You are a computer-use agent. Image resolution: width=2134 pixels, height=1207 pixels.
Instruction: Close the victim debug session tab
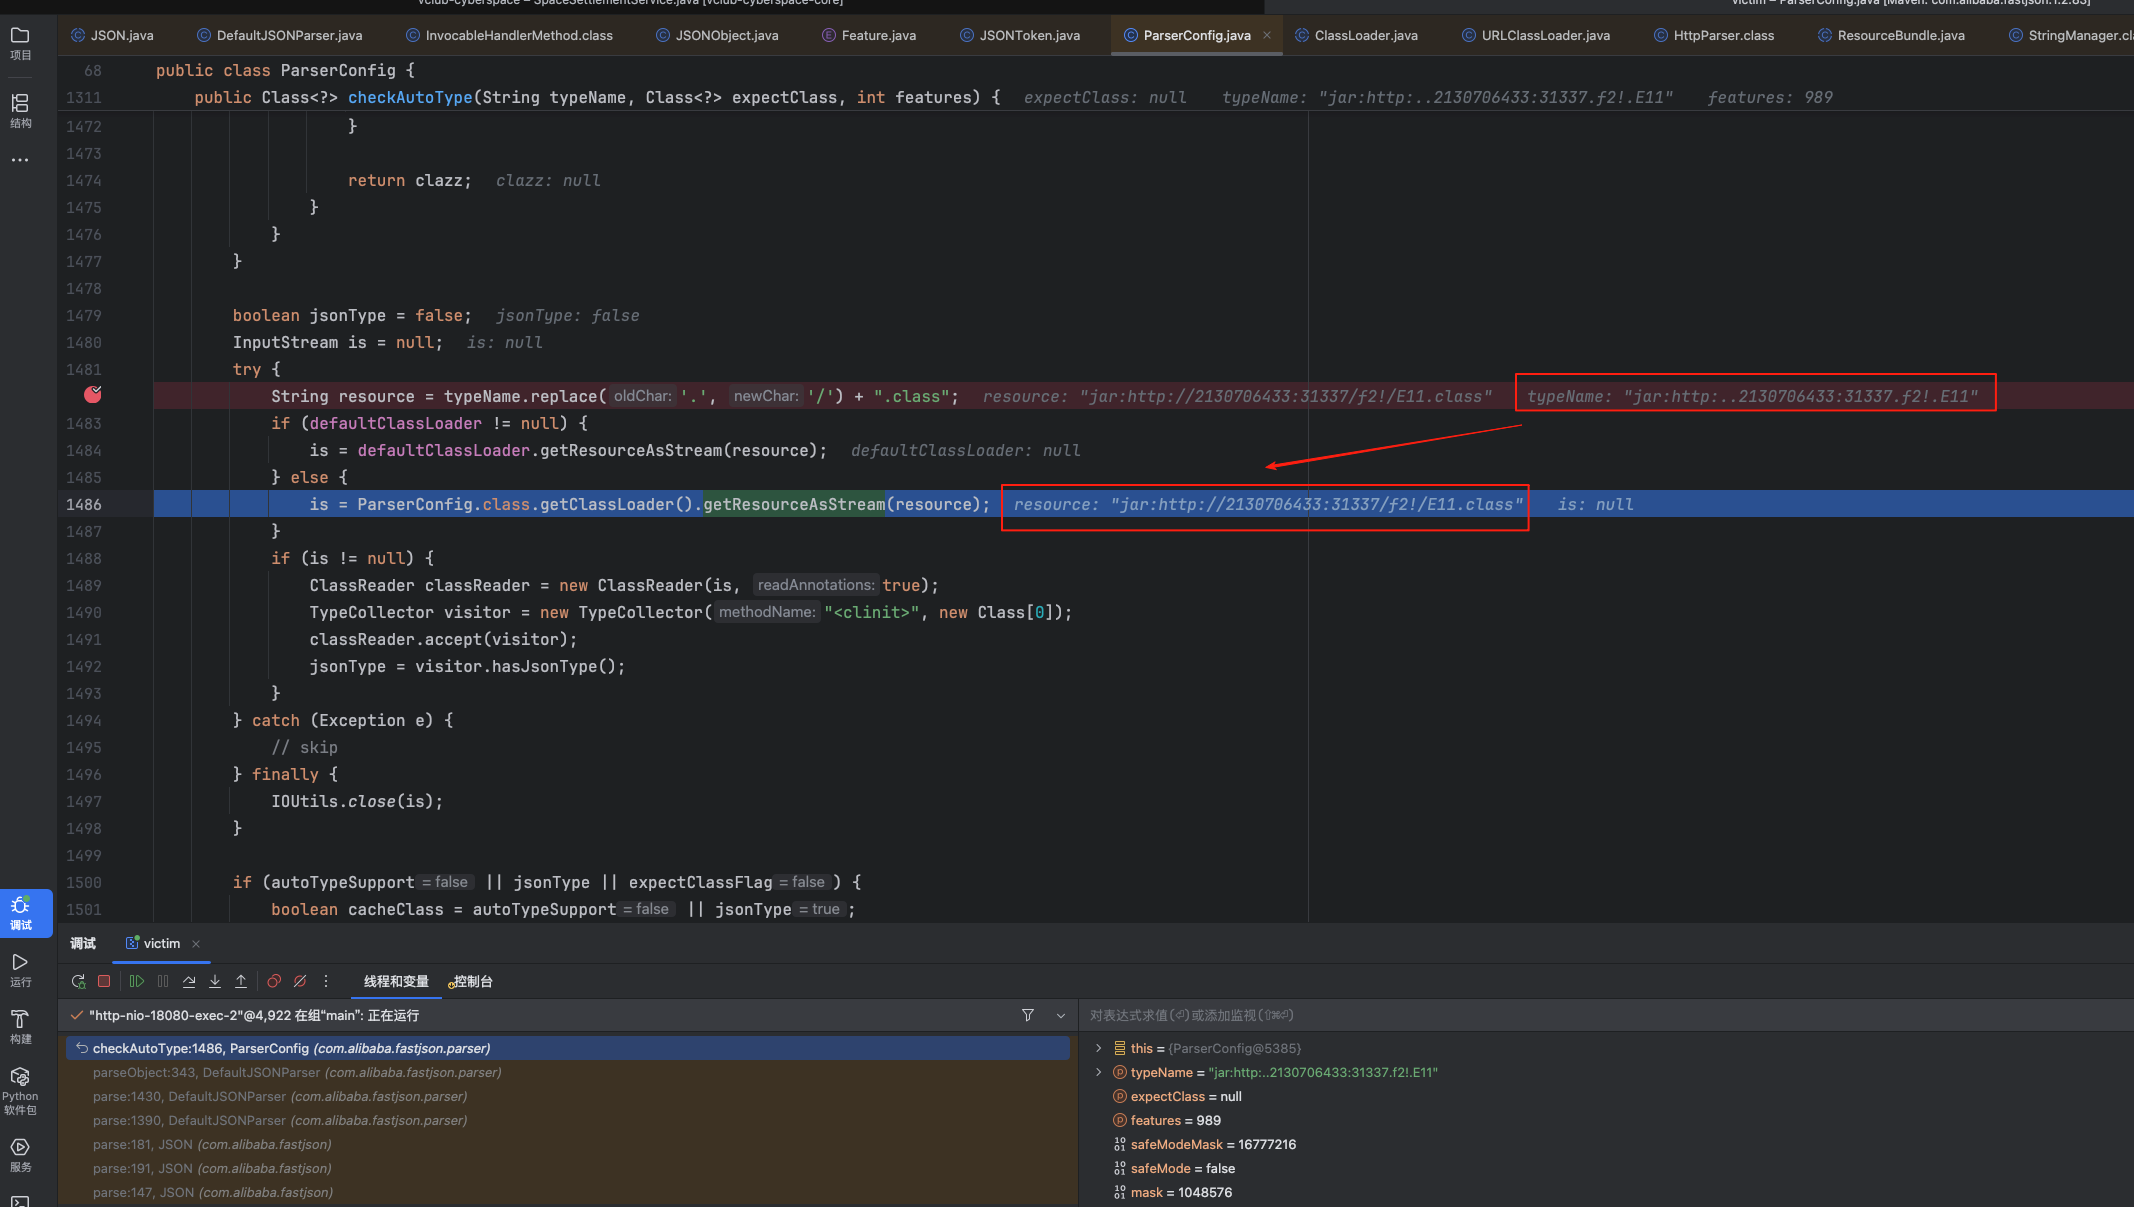196,944
